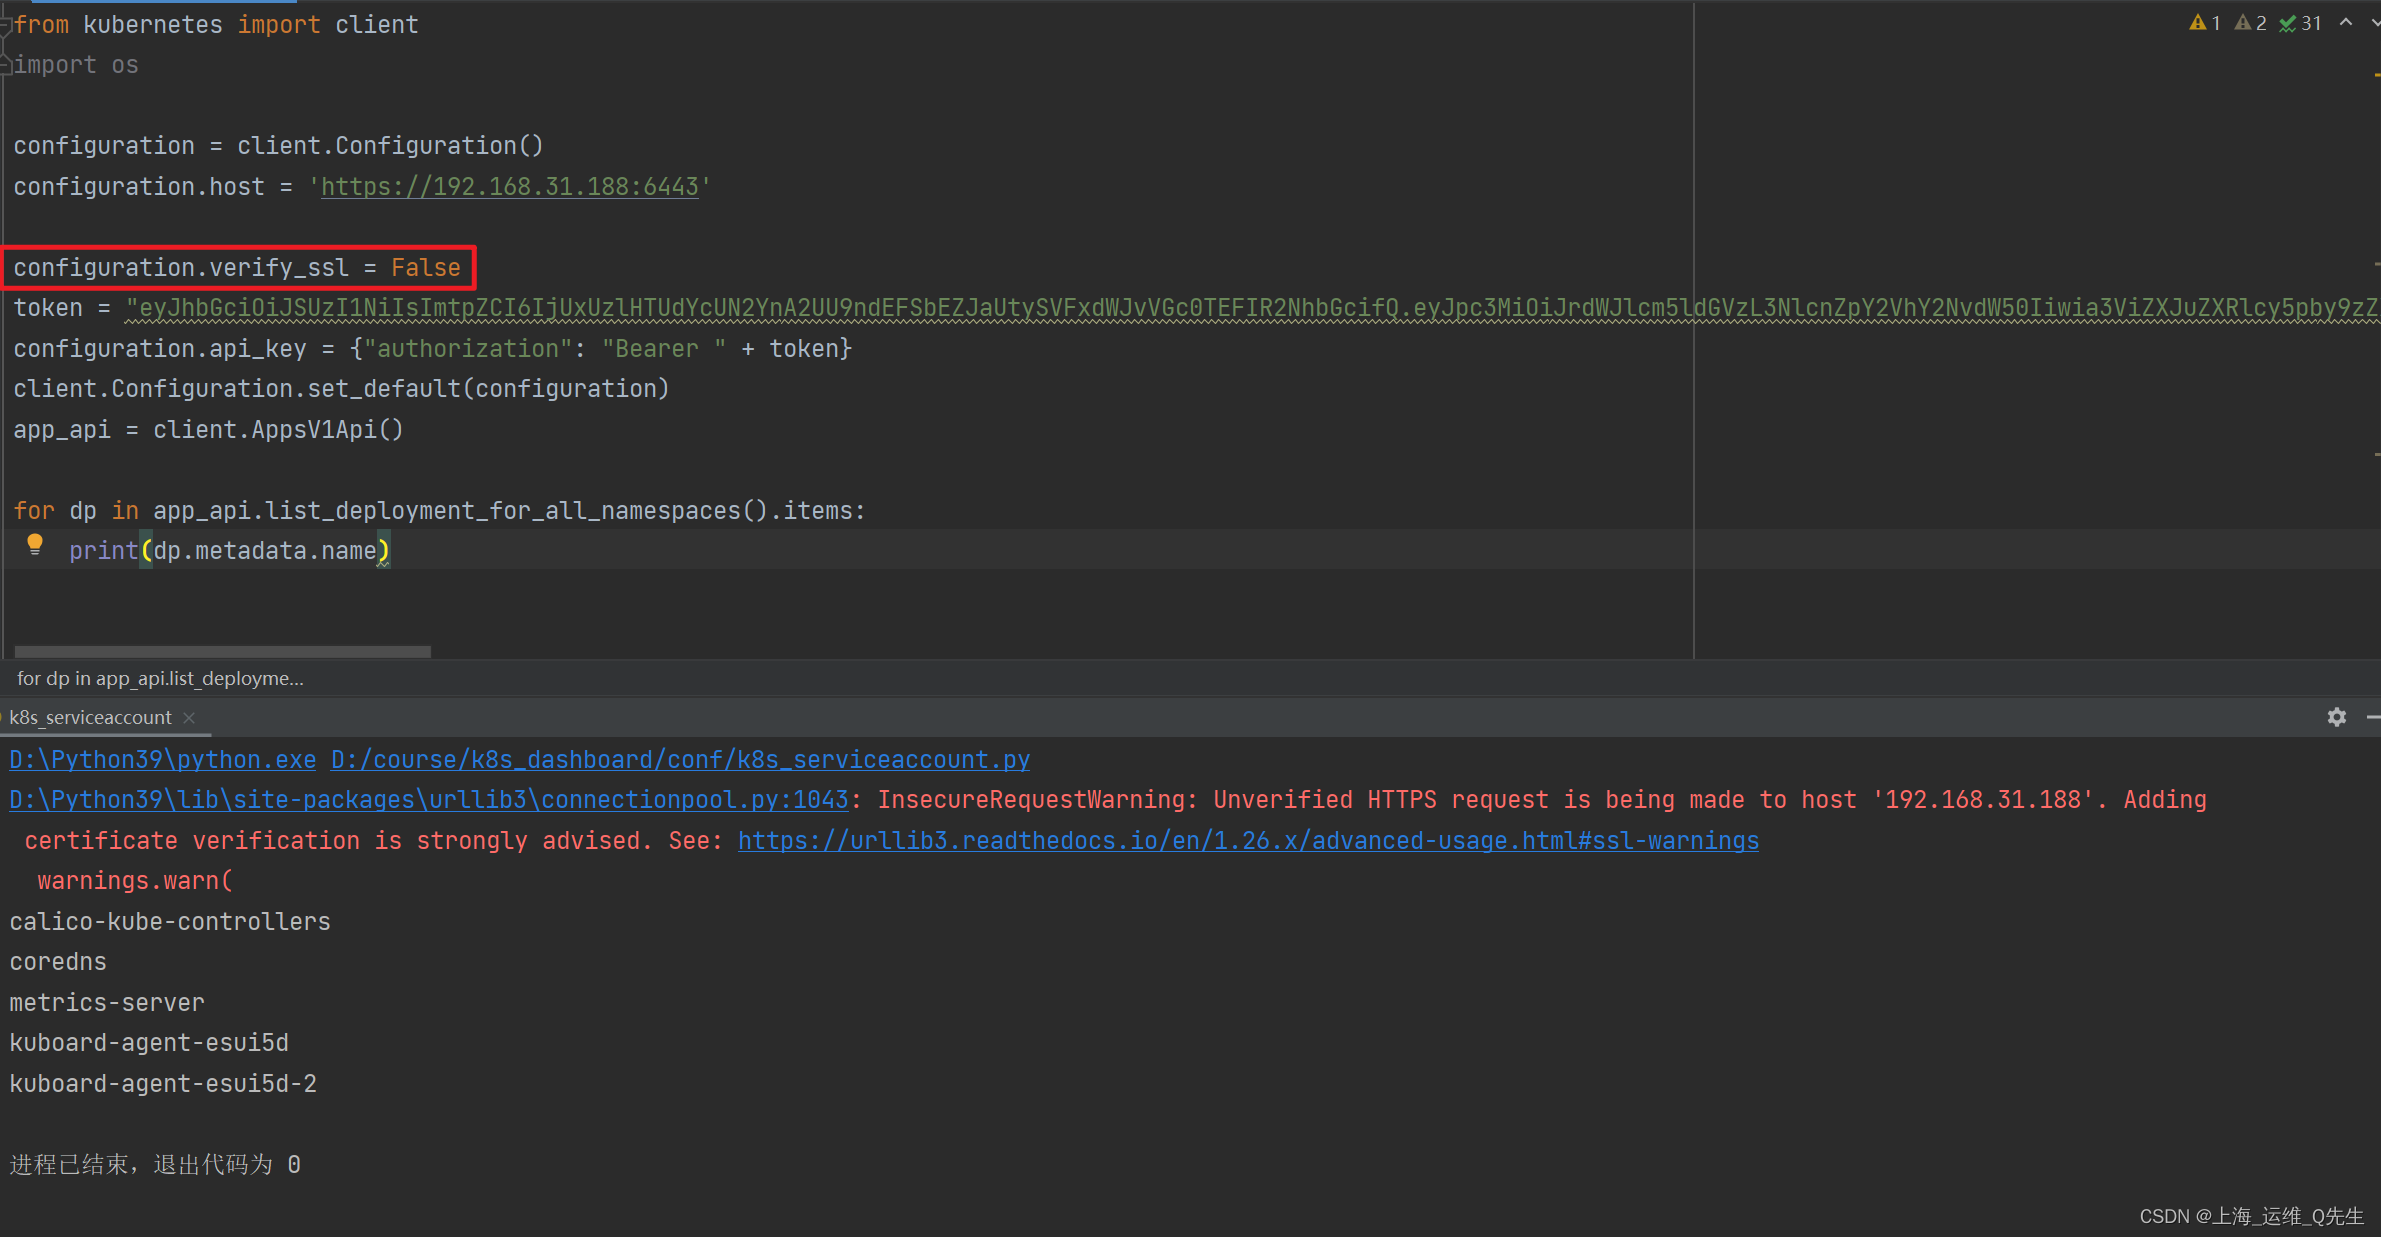Open run panel settings gear

(2336, 717)
